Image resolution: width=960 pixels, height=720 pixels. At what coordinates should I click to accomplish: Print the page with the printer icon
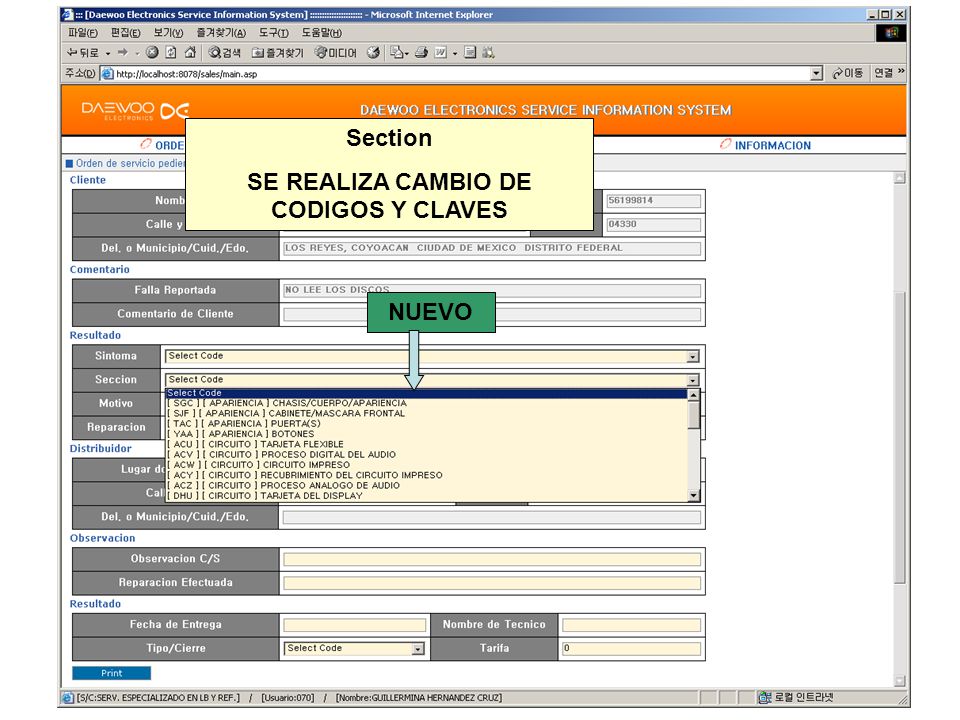(421, 53)
